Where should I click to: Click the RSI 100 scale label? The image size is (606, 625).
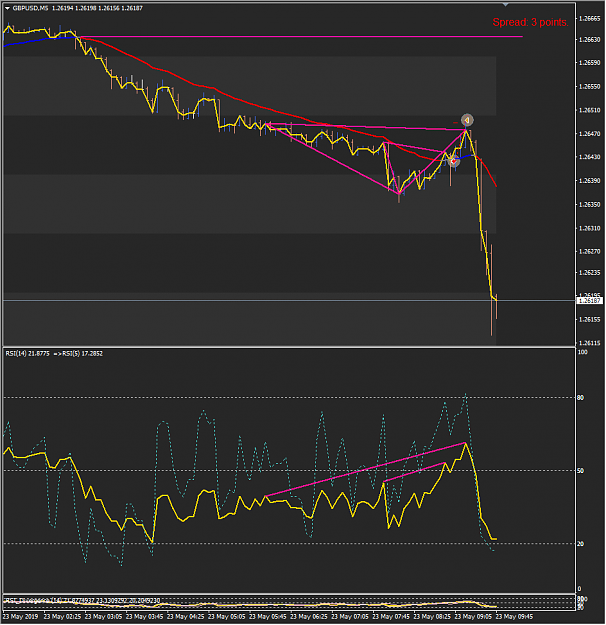582,352
